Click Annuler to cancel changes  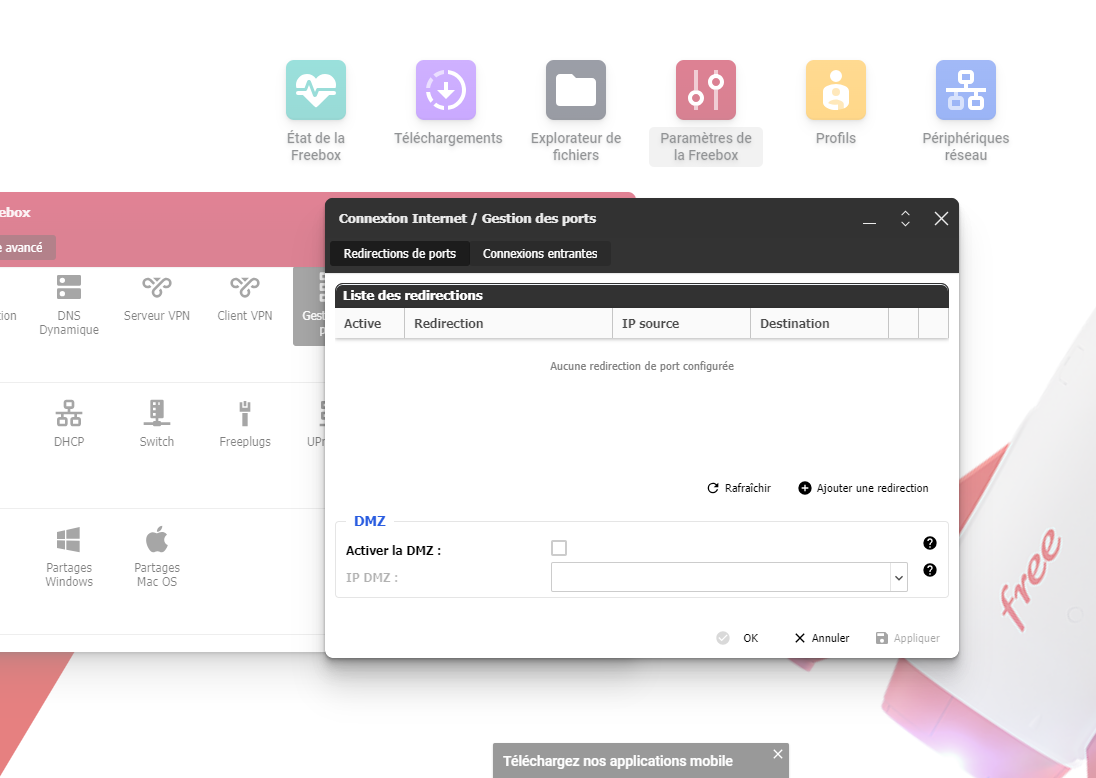pos(822,638)
